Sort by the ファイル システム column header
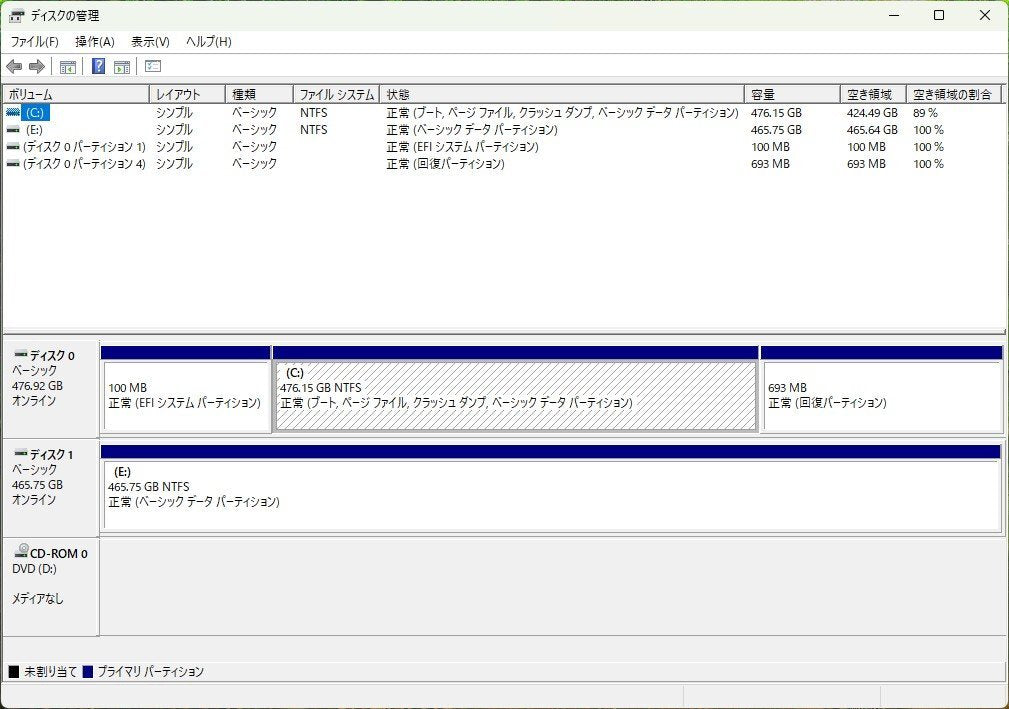This screenshot has width=1009, height=709. pos(337,95)
